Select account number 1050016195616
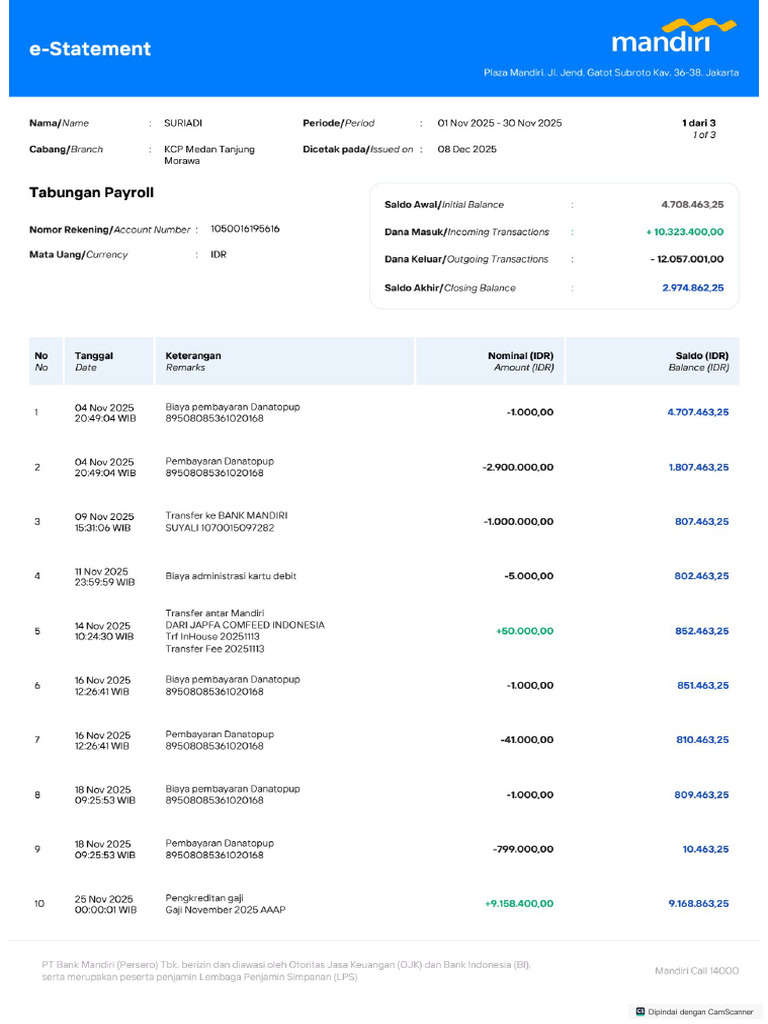This screenshot has height=1024, width=768. (245, 229)
